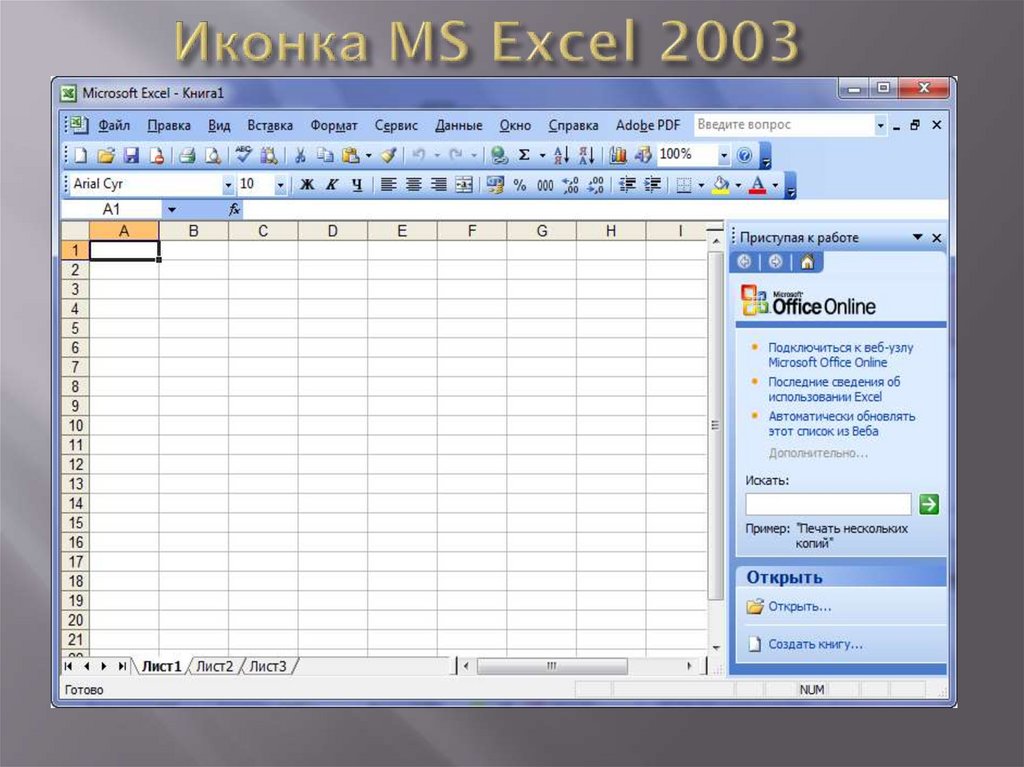Save the workbook using the floppy disk icon
Viewport: 1024px width, 767px height.
point(131,155)
